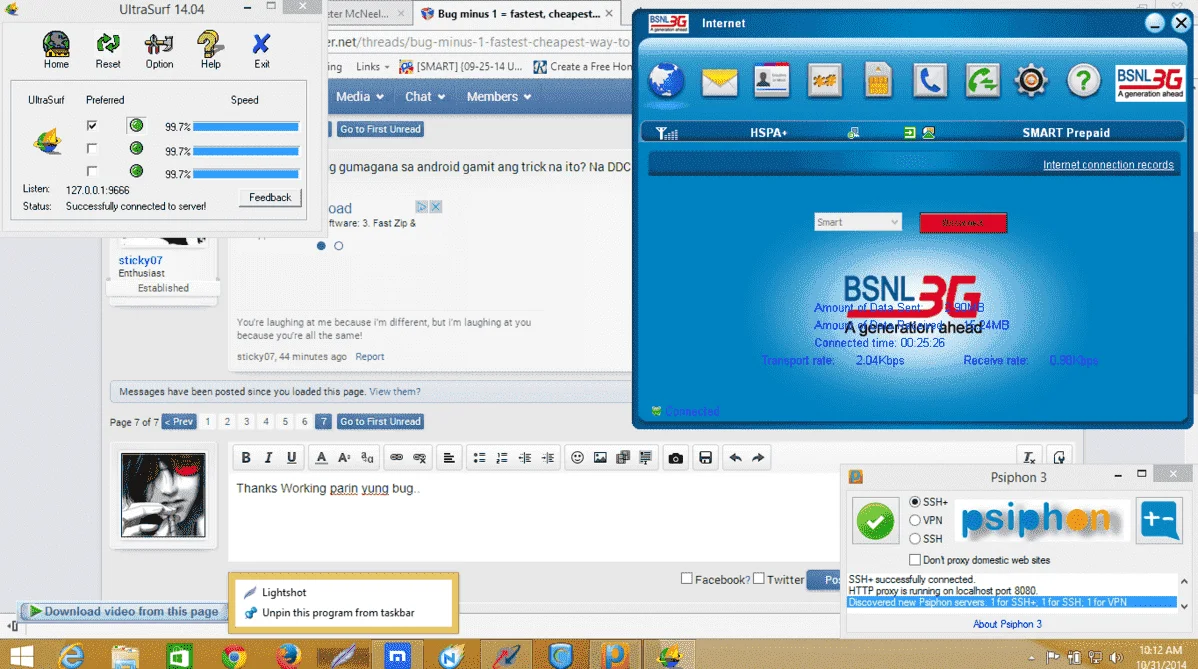Viewport: 1198px width, 669px height.
Task: Click the UltraSurf Feedback button
Action: [x=270, y=197]
